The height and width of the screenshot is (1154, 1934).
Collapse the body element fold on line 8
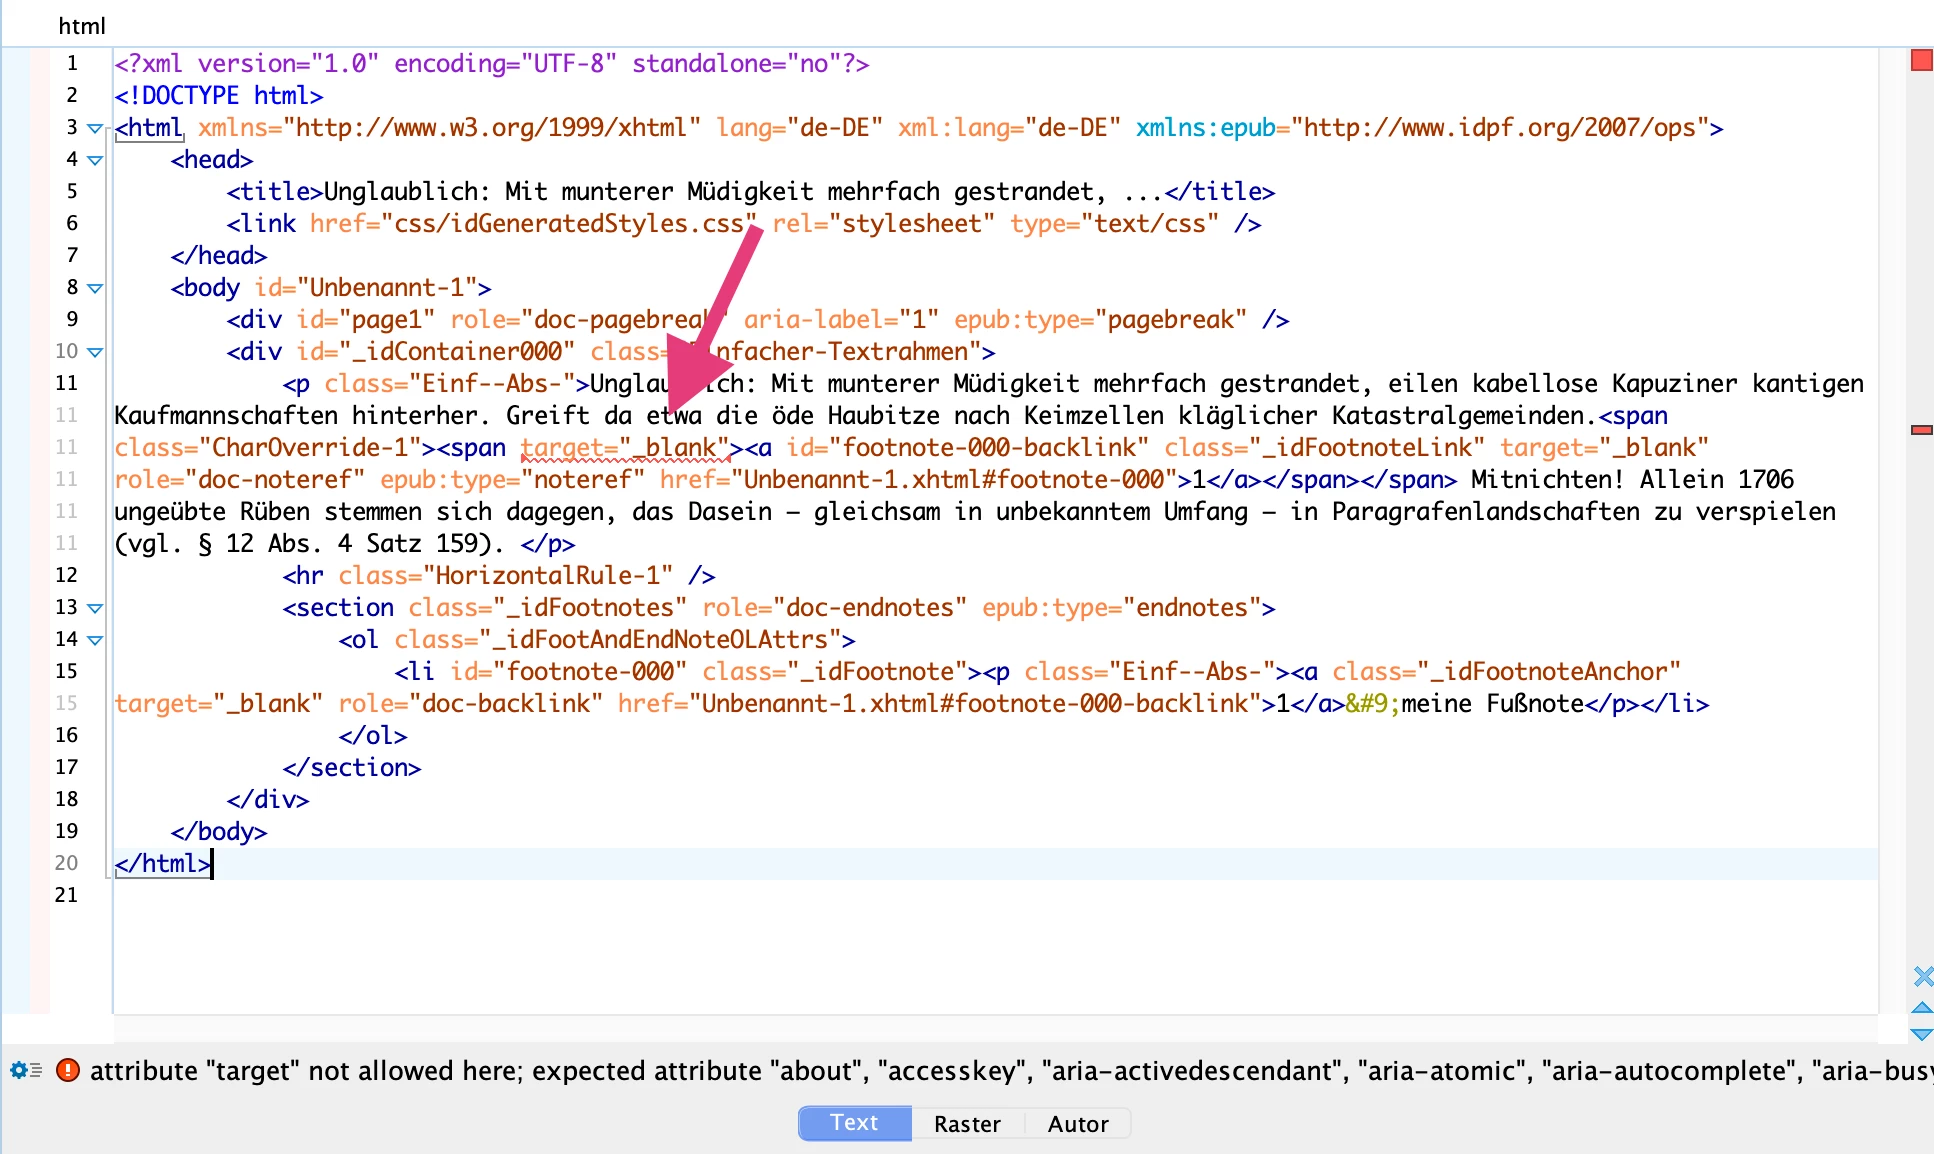95,289
